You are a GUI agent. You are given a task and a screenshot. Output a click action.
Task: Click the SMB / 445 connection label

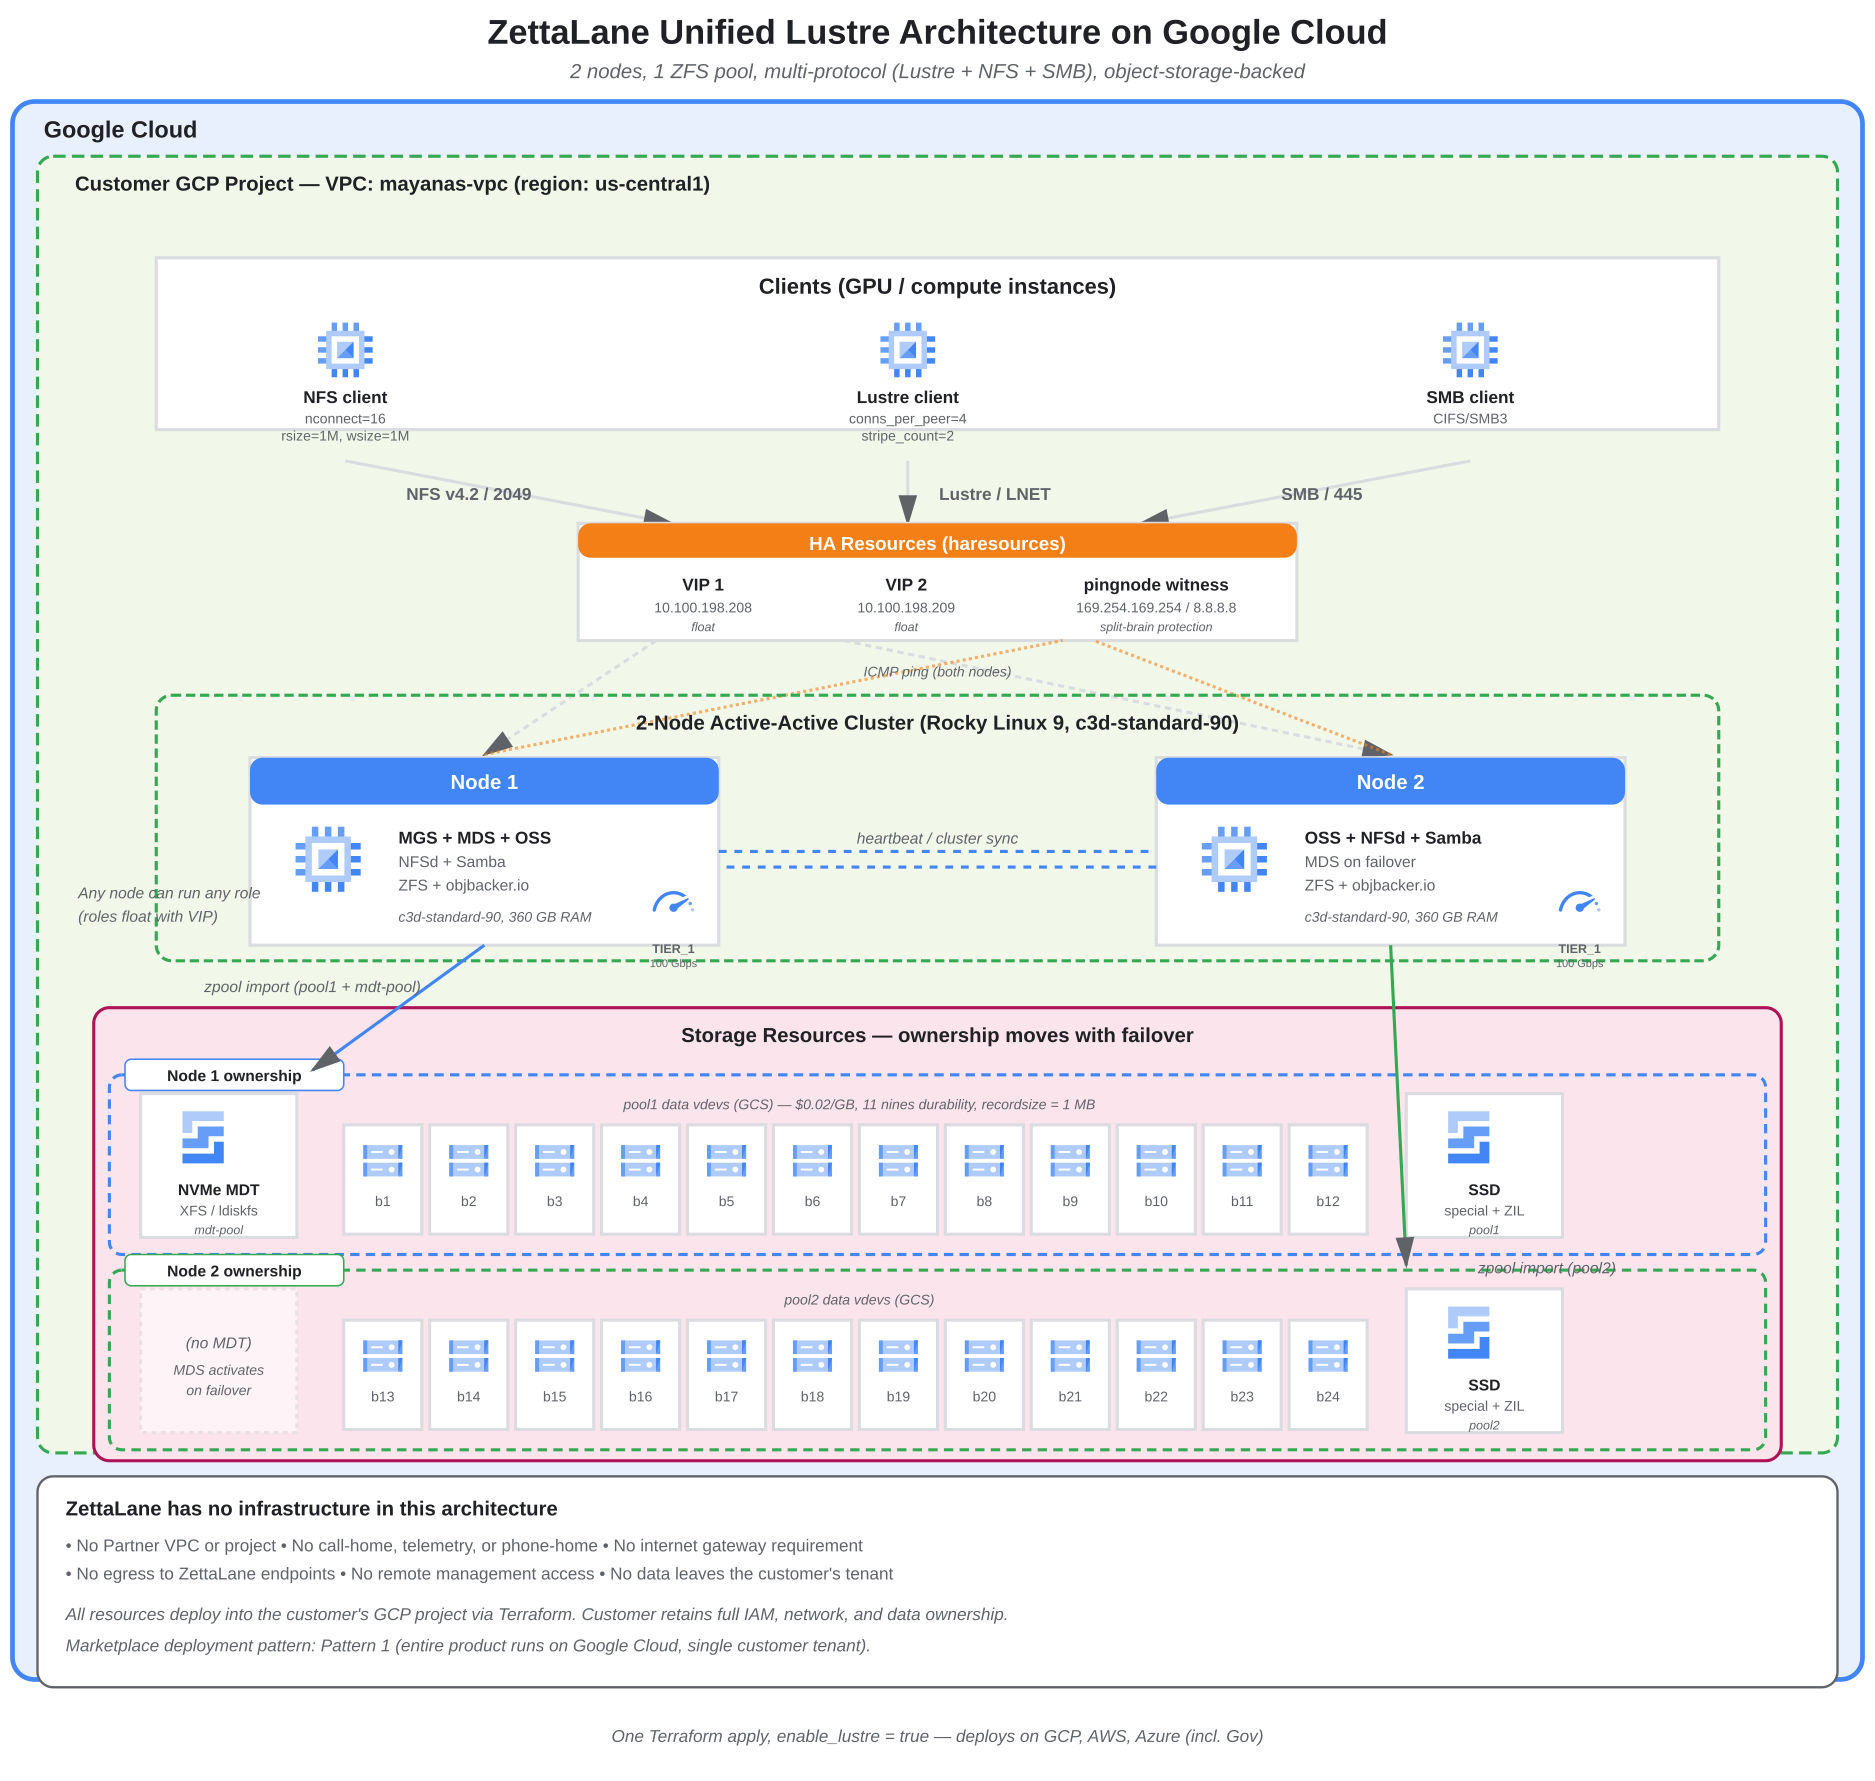pos(1321,494)
